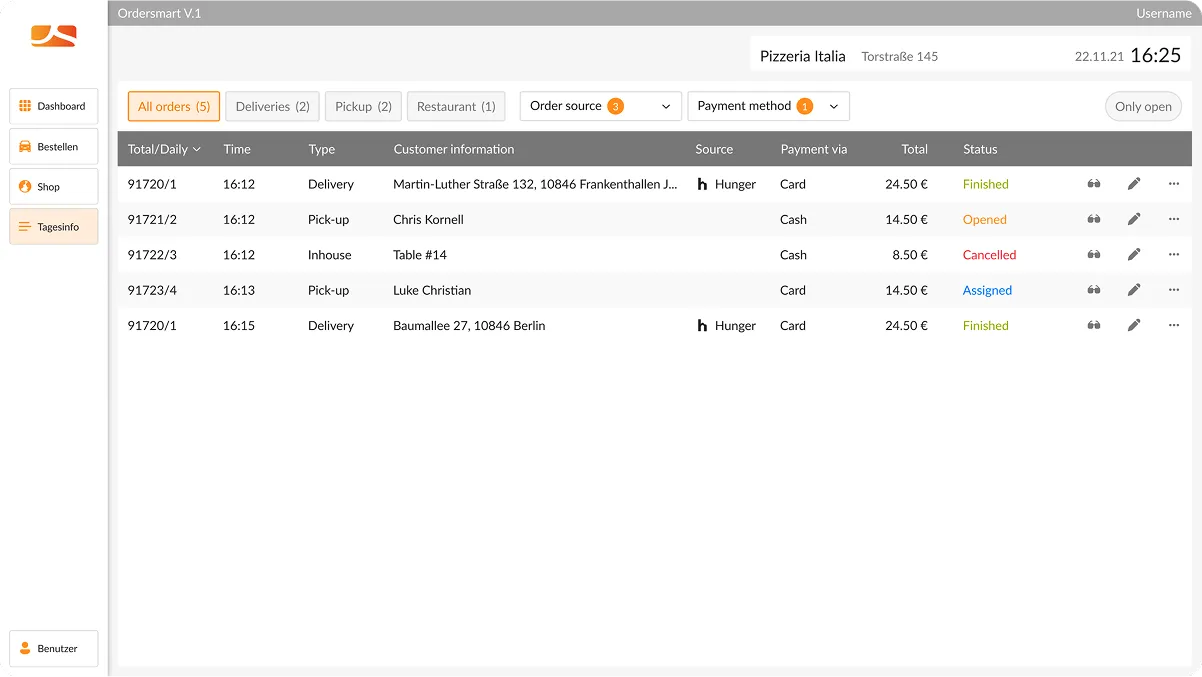Open the Payment method dropdown
The image size is (1202, 677).
[768, 106]
